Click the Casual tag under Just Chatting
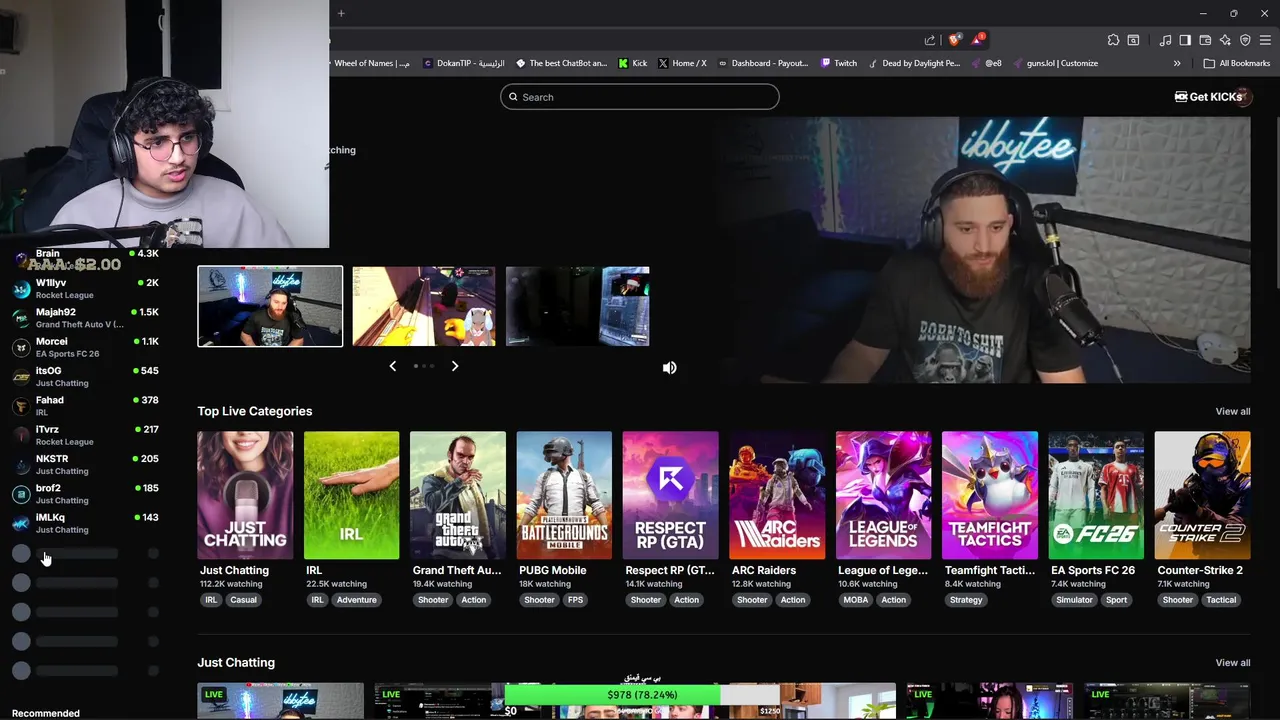This screenshot has height=720, width=1280. pos(243,600)
